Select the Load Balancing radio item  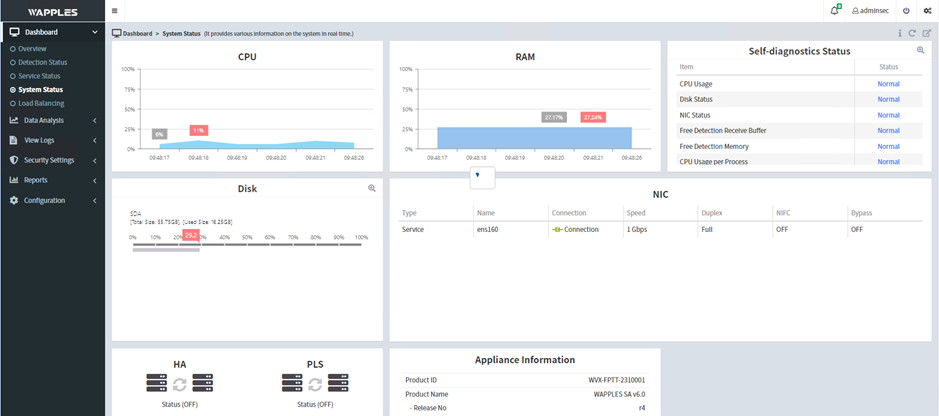click(x=41, y=103)
